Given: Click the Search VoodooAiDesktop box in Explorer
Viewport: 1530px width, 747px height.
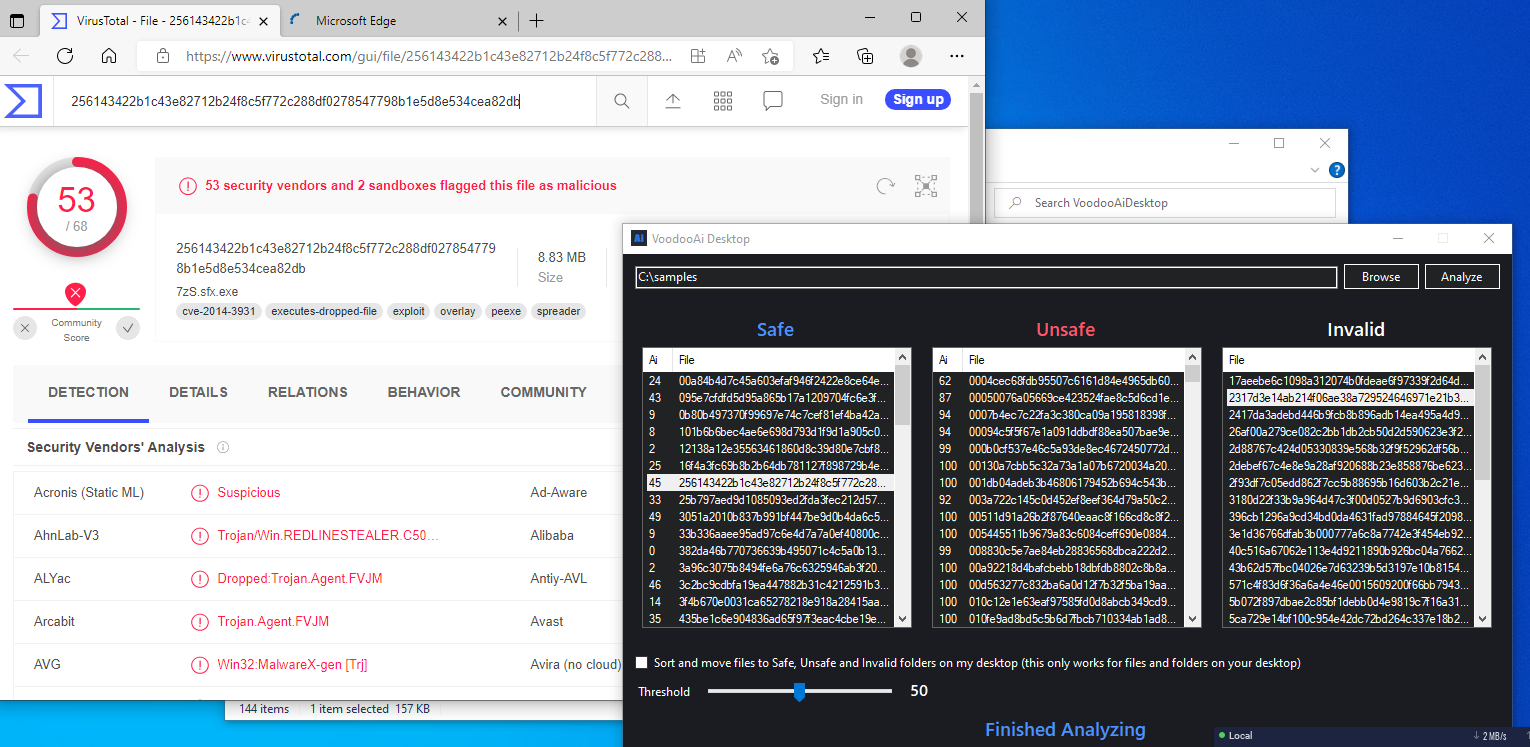Looking at the screenshot, I should (1165, 203).
